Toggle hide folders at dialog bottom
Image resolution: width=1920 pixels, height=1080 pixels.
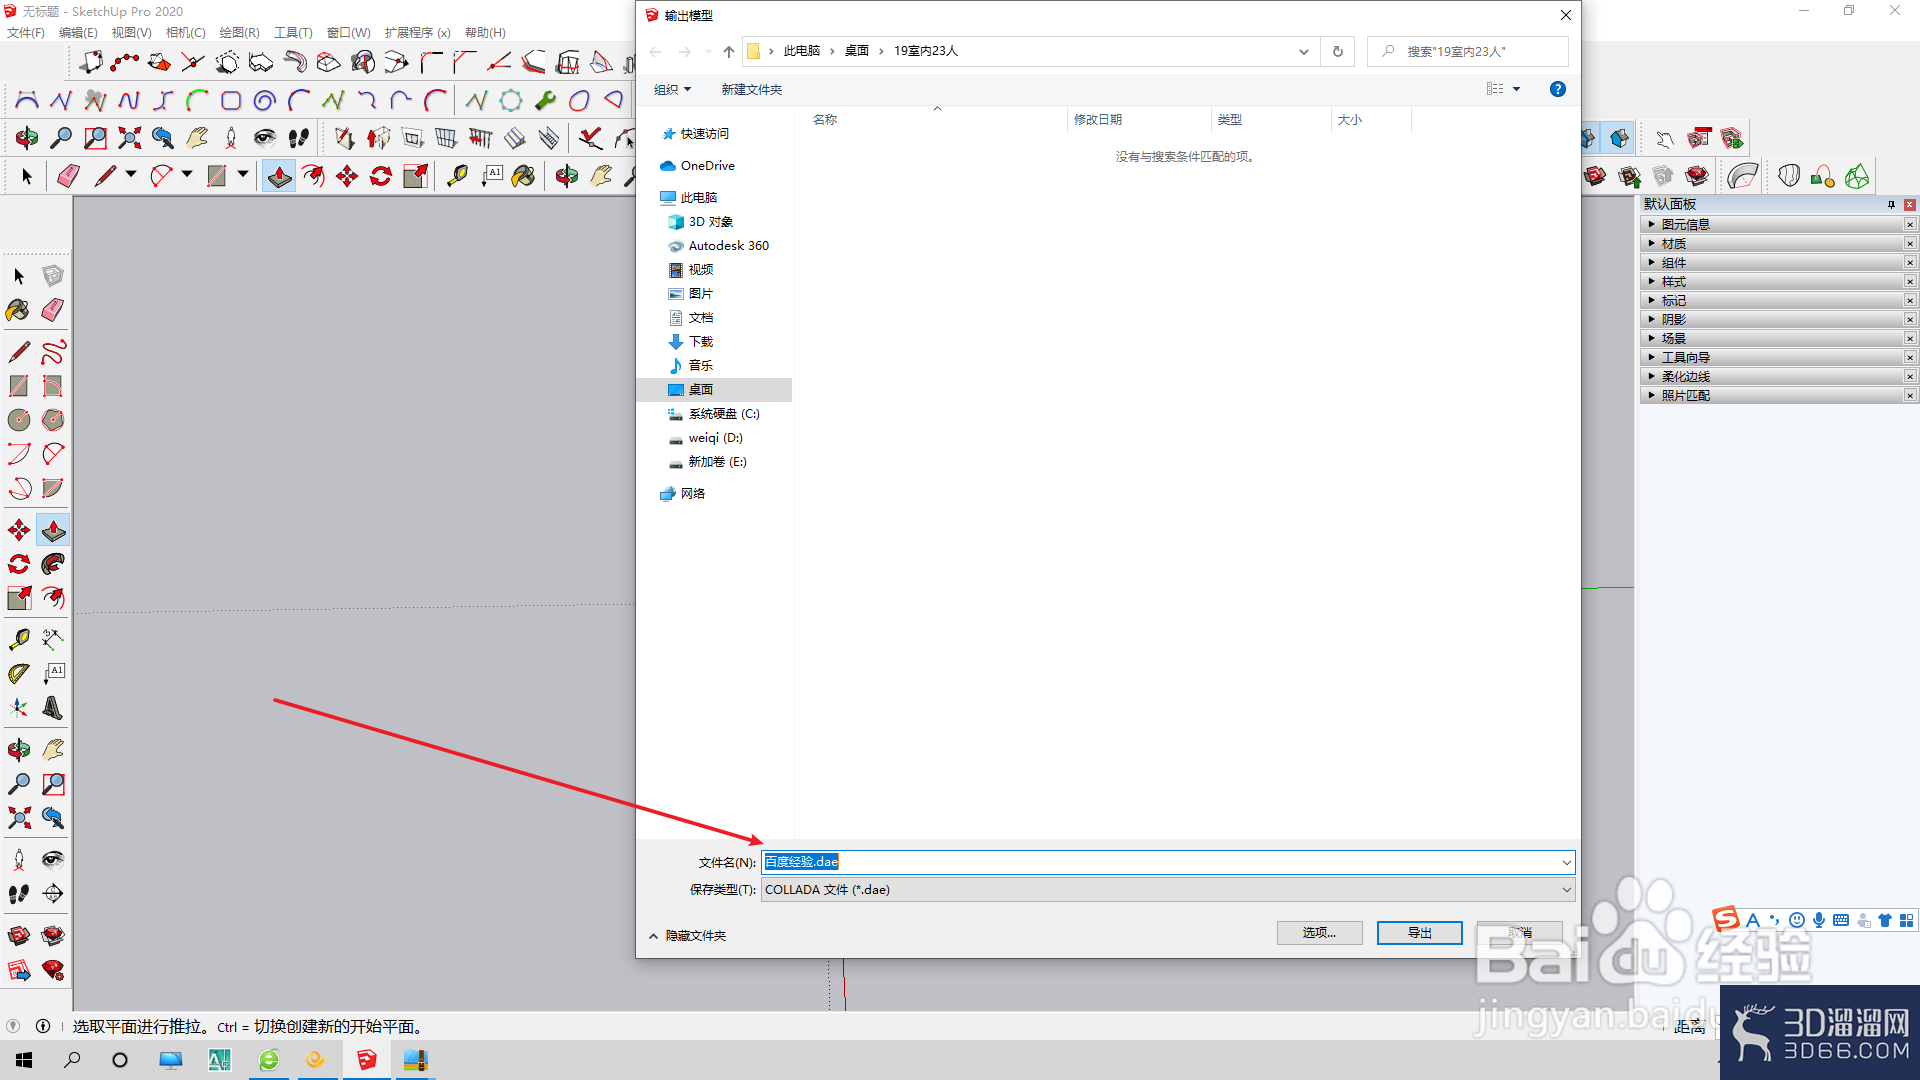pos(688,936)
